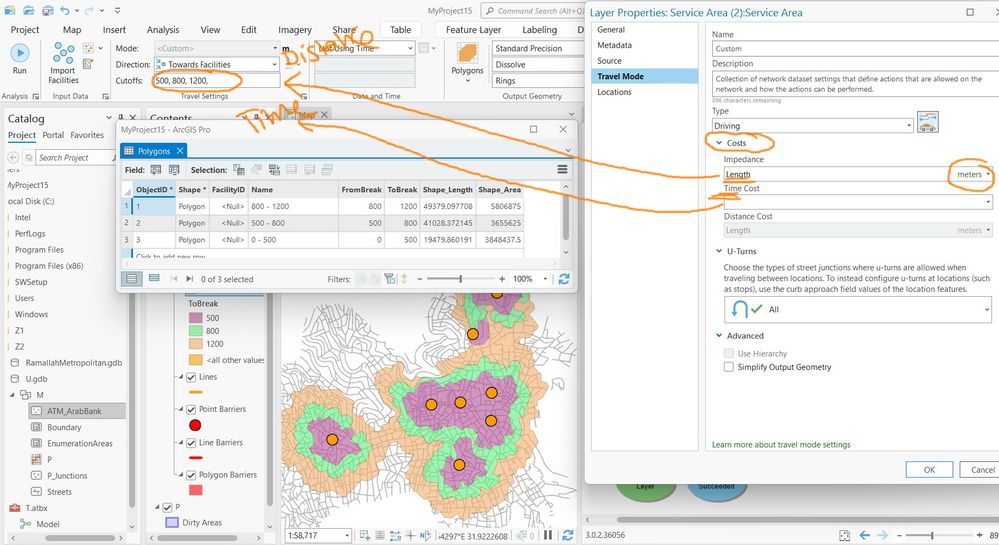Toggle the Lines layer checkbox
Image resolution: width=999 pixels, height=545 pixels.
click(x=190, y=377)
